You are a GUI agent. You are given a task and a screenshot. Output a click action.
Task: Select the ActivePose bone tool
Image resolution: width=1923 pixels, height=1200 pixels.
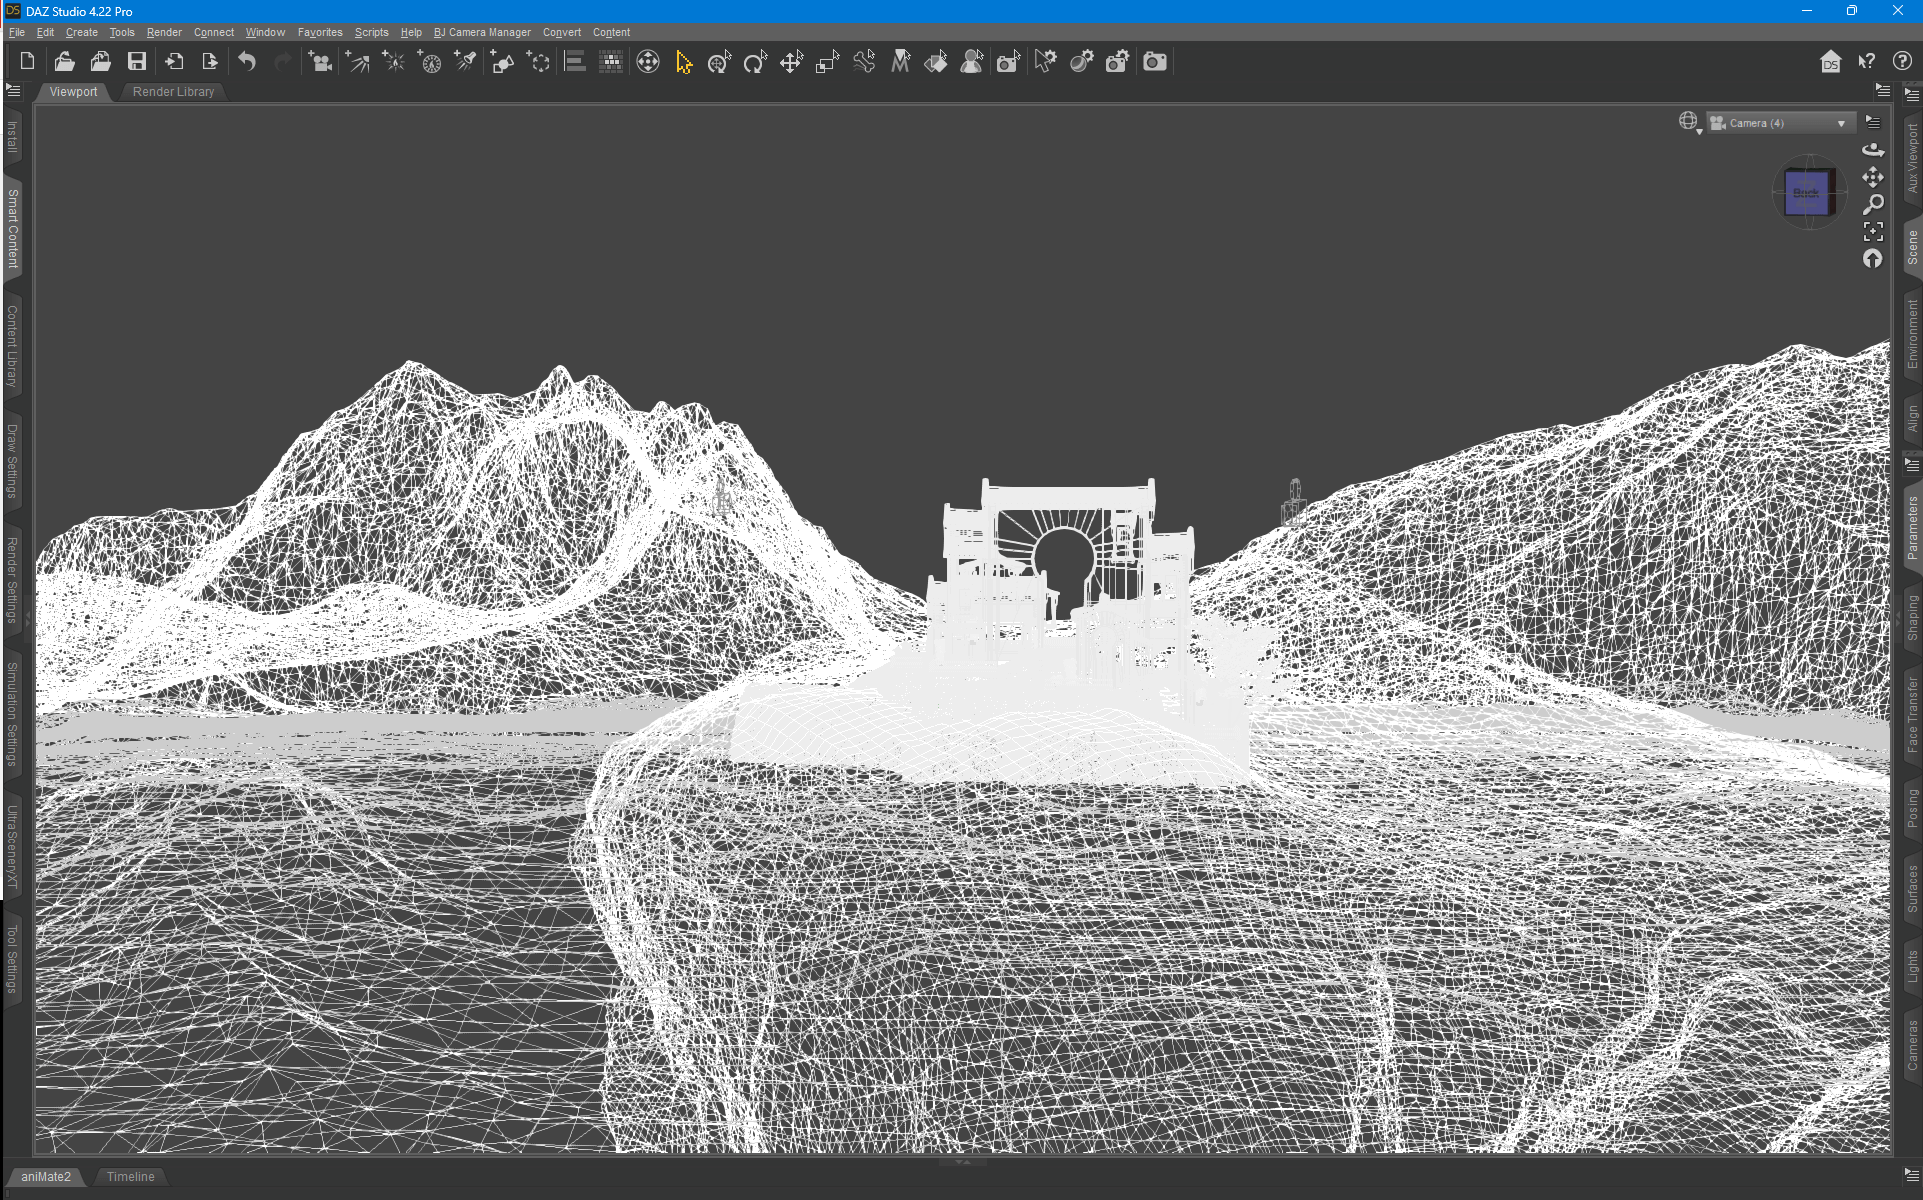pyautogui.click(x=864, y=62)
